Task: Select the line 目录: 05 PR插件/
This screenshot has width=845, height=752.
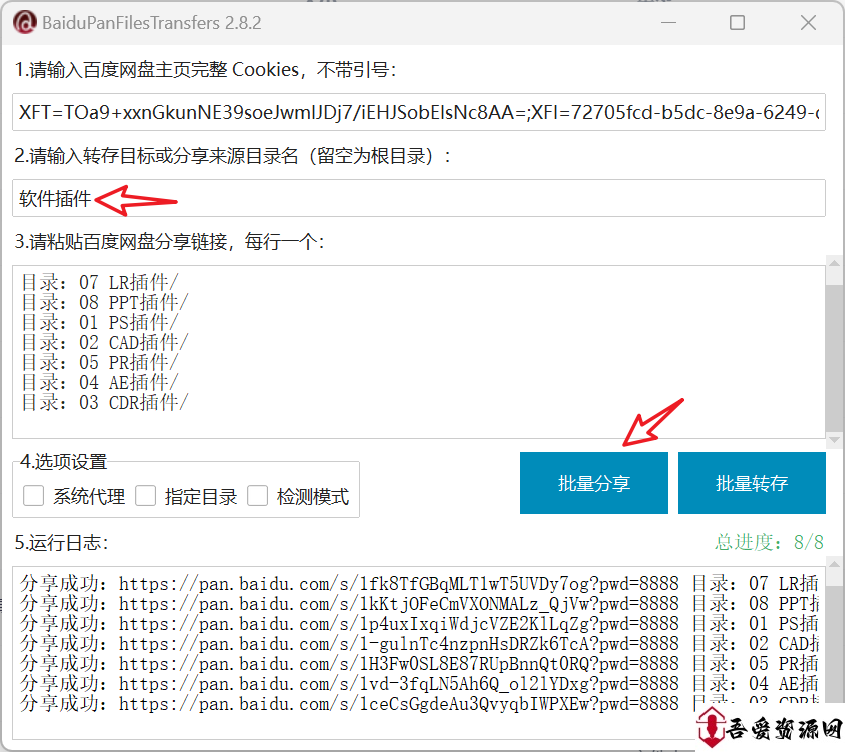Action: pyautogui.click(x=100, y=362)
